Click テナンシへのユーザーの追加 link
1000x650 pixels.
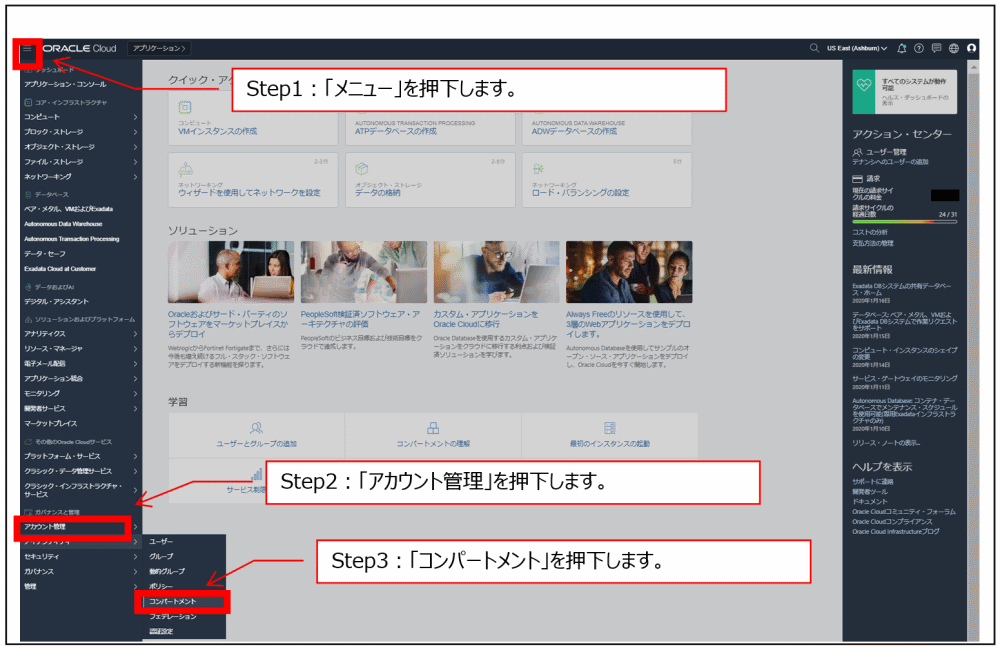890,162
